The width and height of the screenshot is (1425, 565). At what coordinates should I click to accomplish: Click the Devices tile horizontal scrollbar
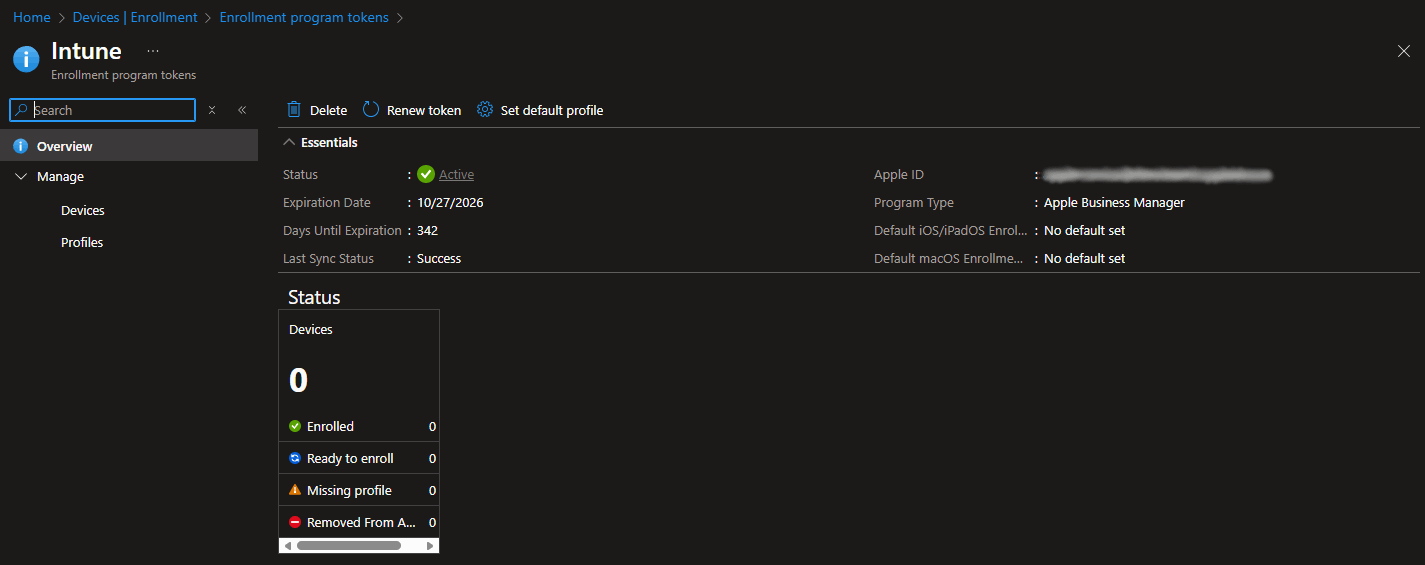click(x=349, y=546)
